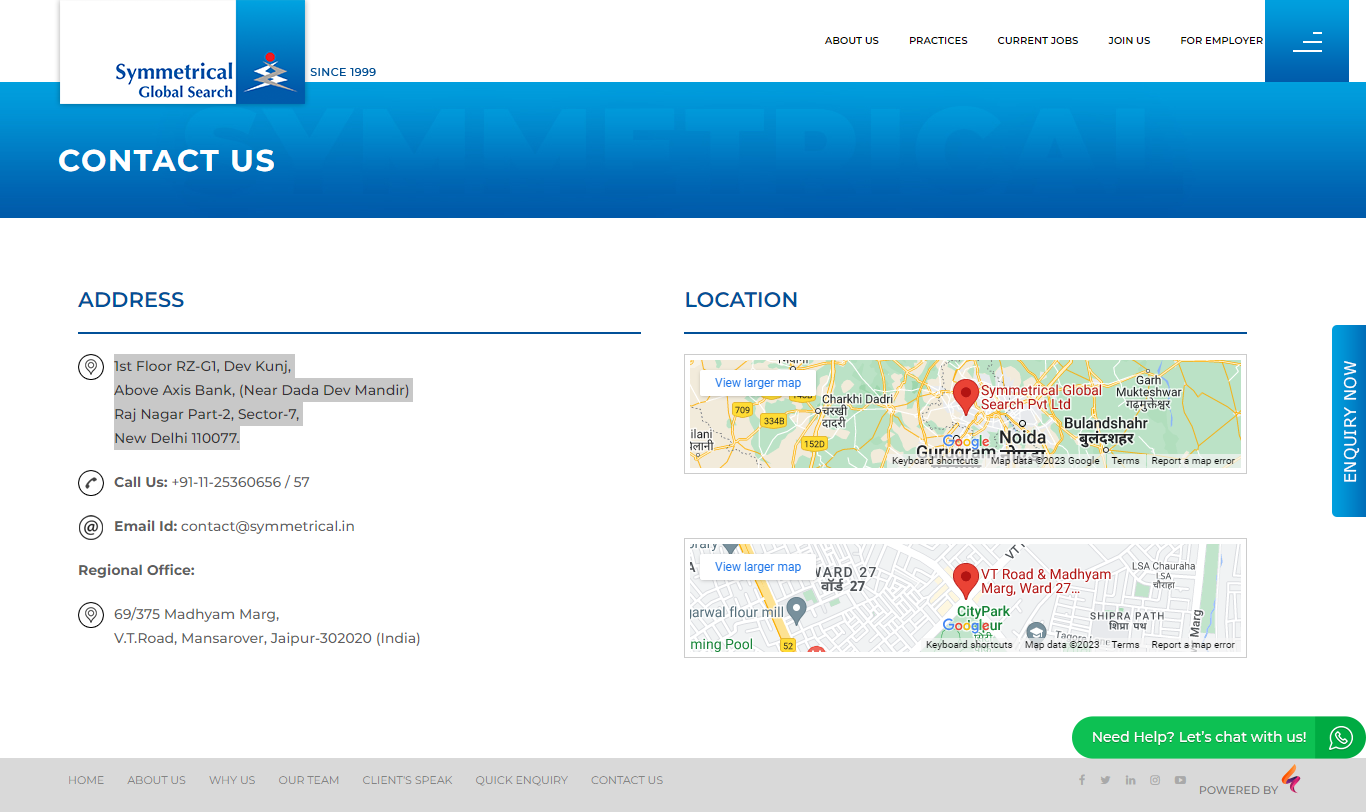Click Report a map error on Jaipur map
Screen dimensions: 1366x812
coord(1193,645)
